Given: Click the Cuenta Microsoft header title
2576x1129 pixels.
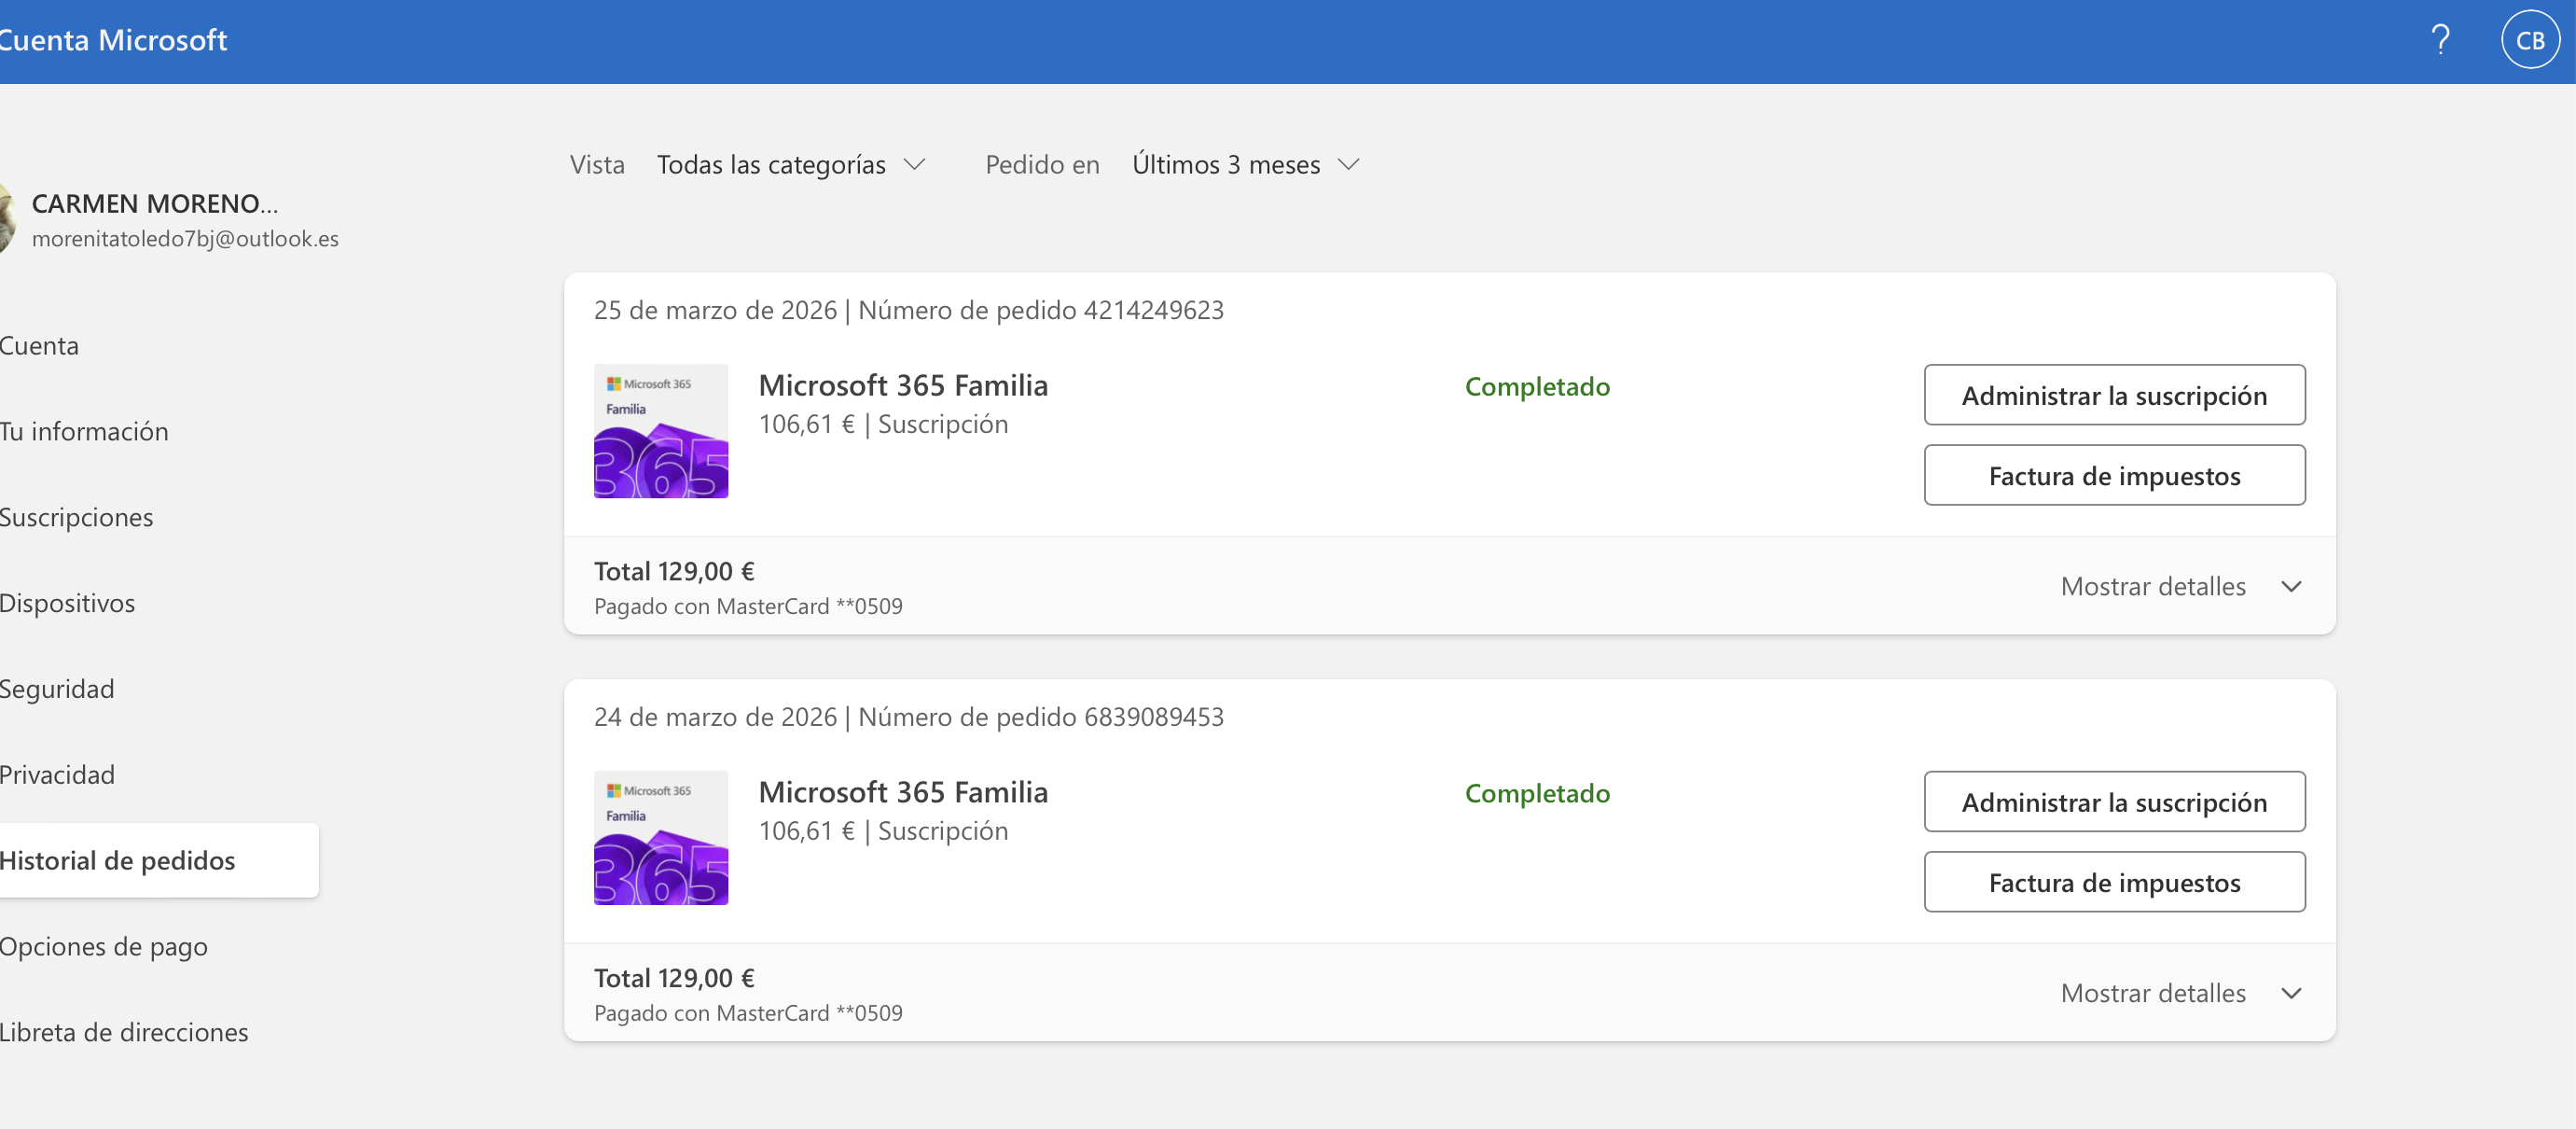Looking at the screenshot, I should (113, 40).
